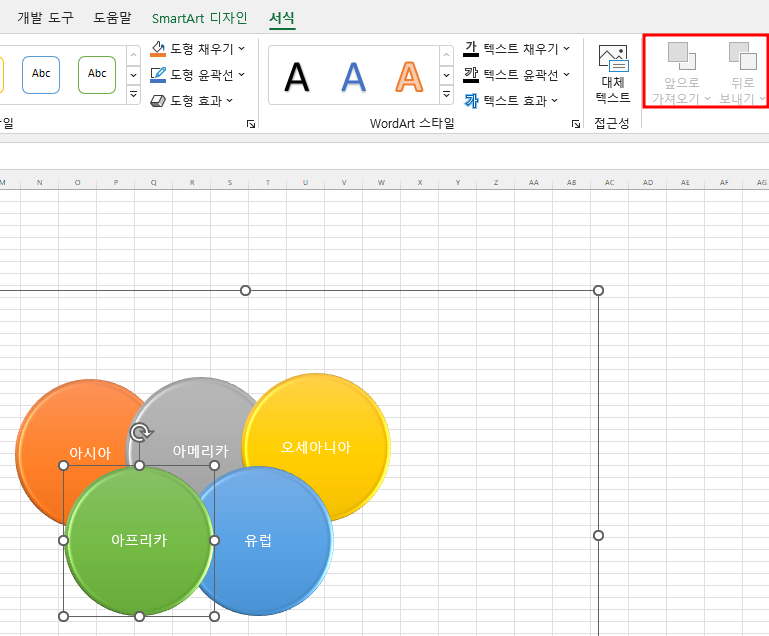The height and width of the screenshot is (636, 769).
Task: Select column header T
Action: (x=268, y=182)
